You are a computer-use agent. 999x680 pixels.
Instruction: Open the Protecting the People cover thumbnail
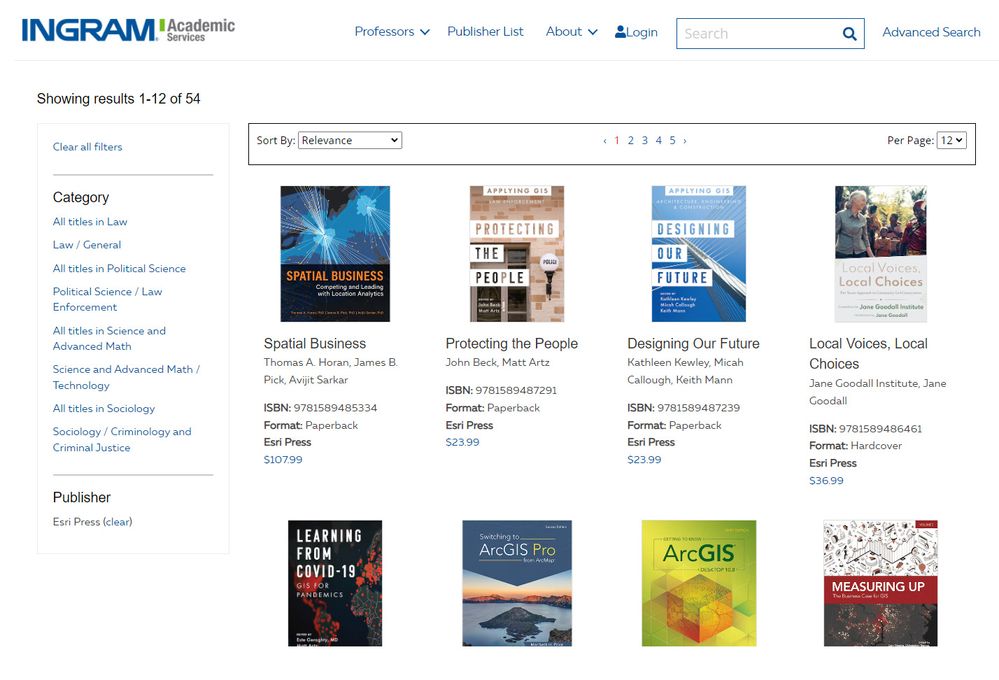pos(516,253)
